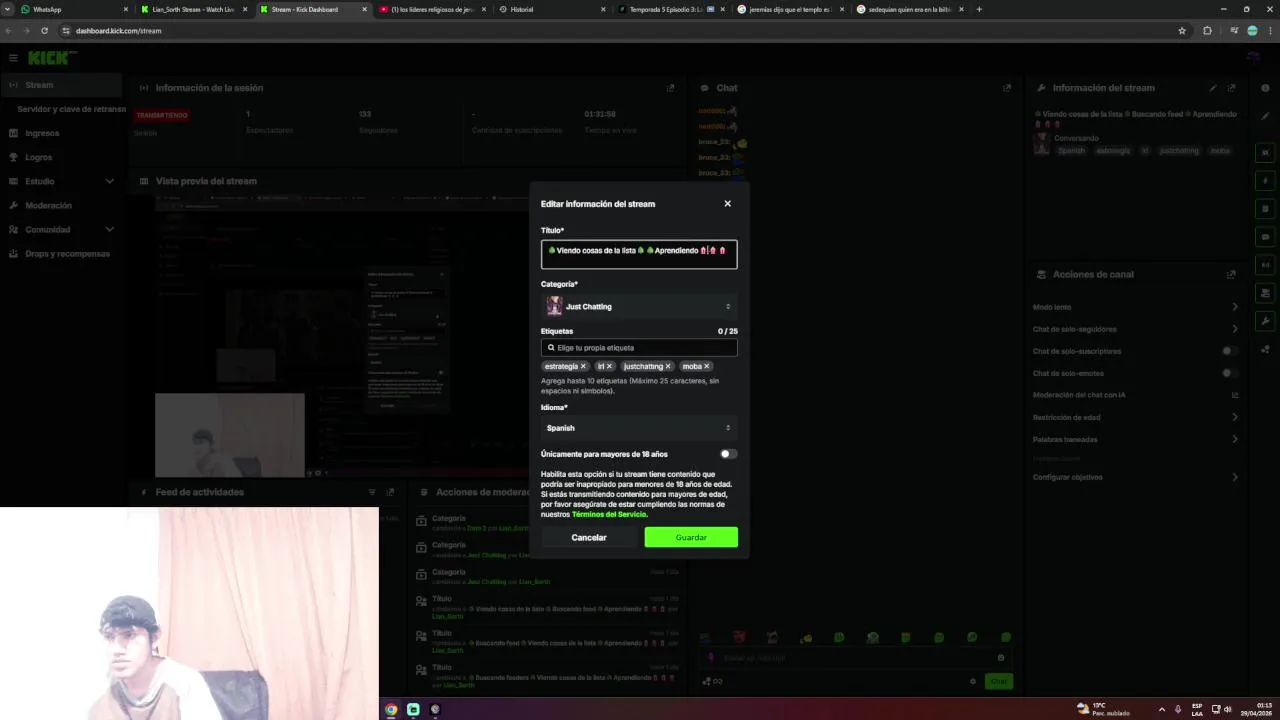
Task: Reload the page
Action: pos(44,31)
